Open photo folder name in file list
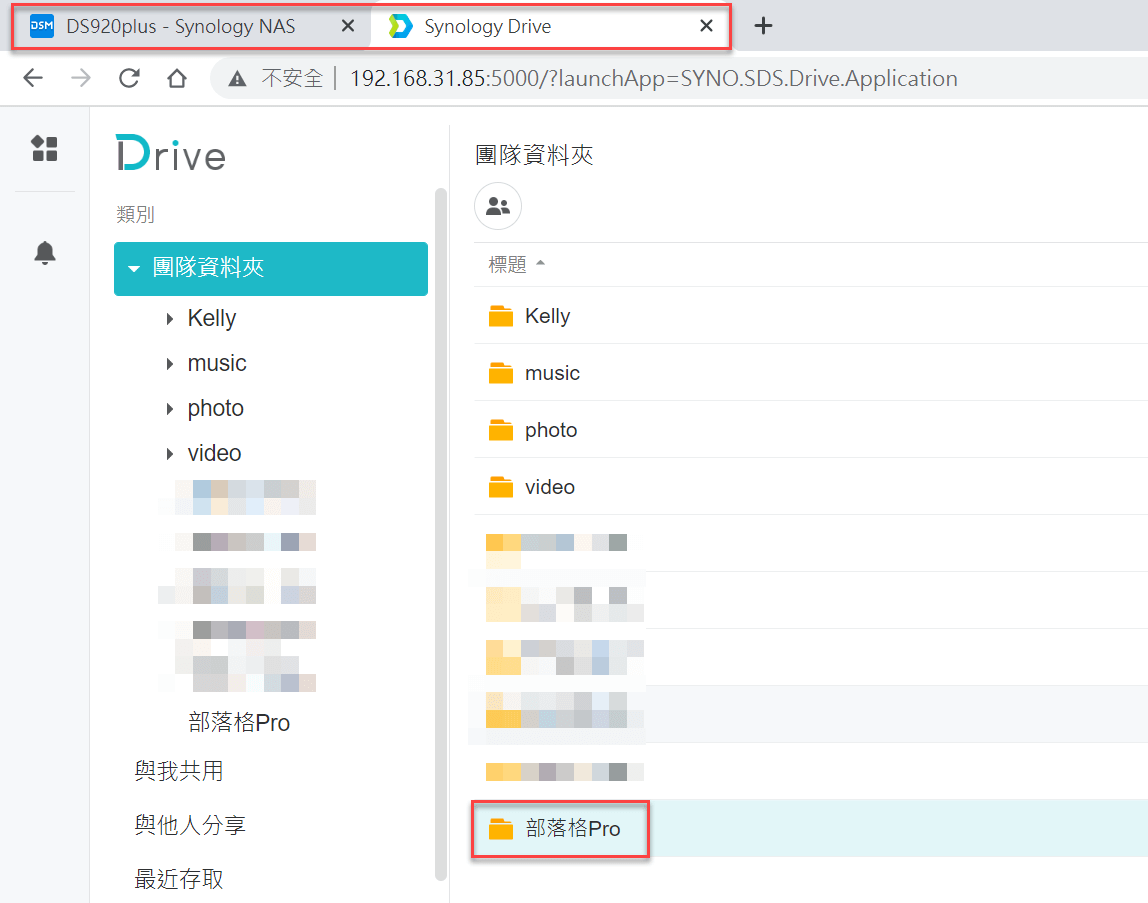The height and width of the screenshot is (903, 1148). coord(551,430)
